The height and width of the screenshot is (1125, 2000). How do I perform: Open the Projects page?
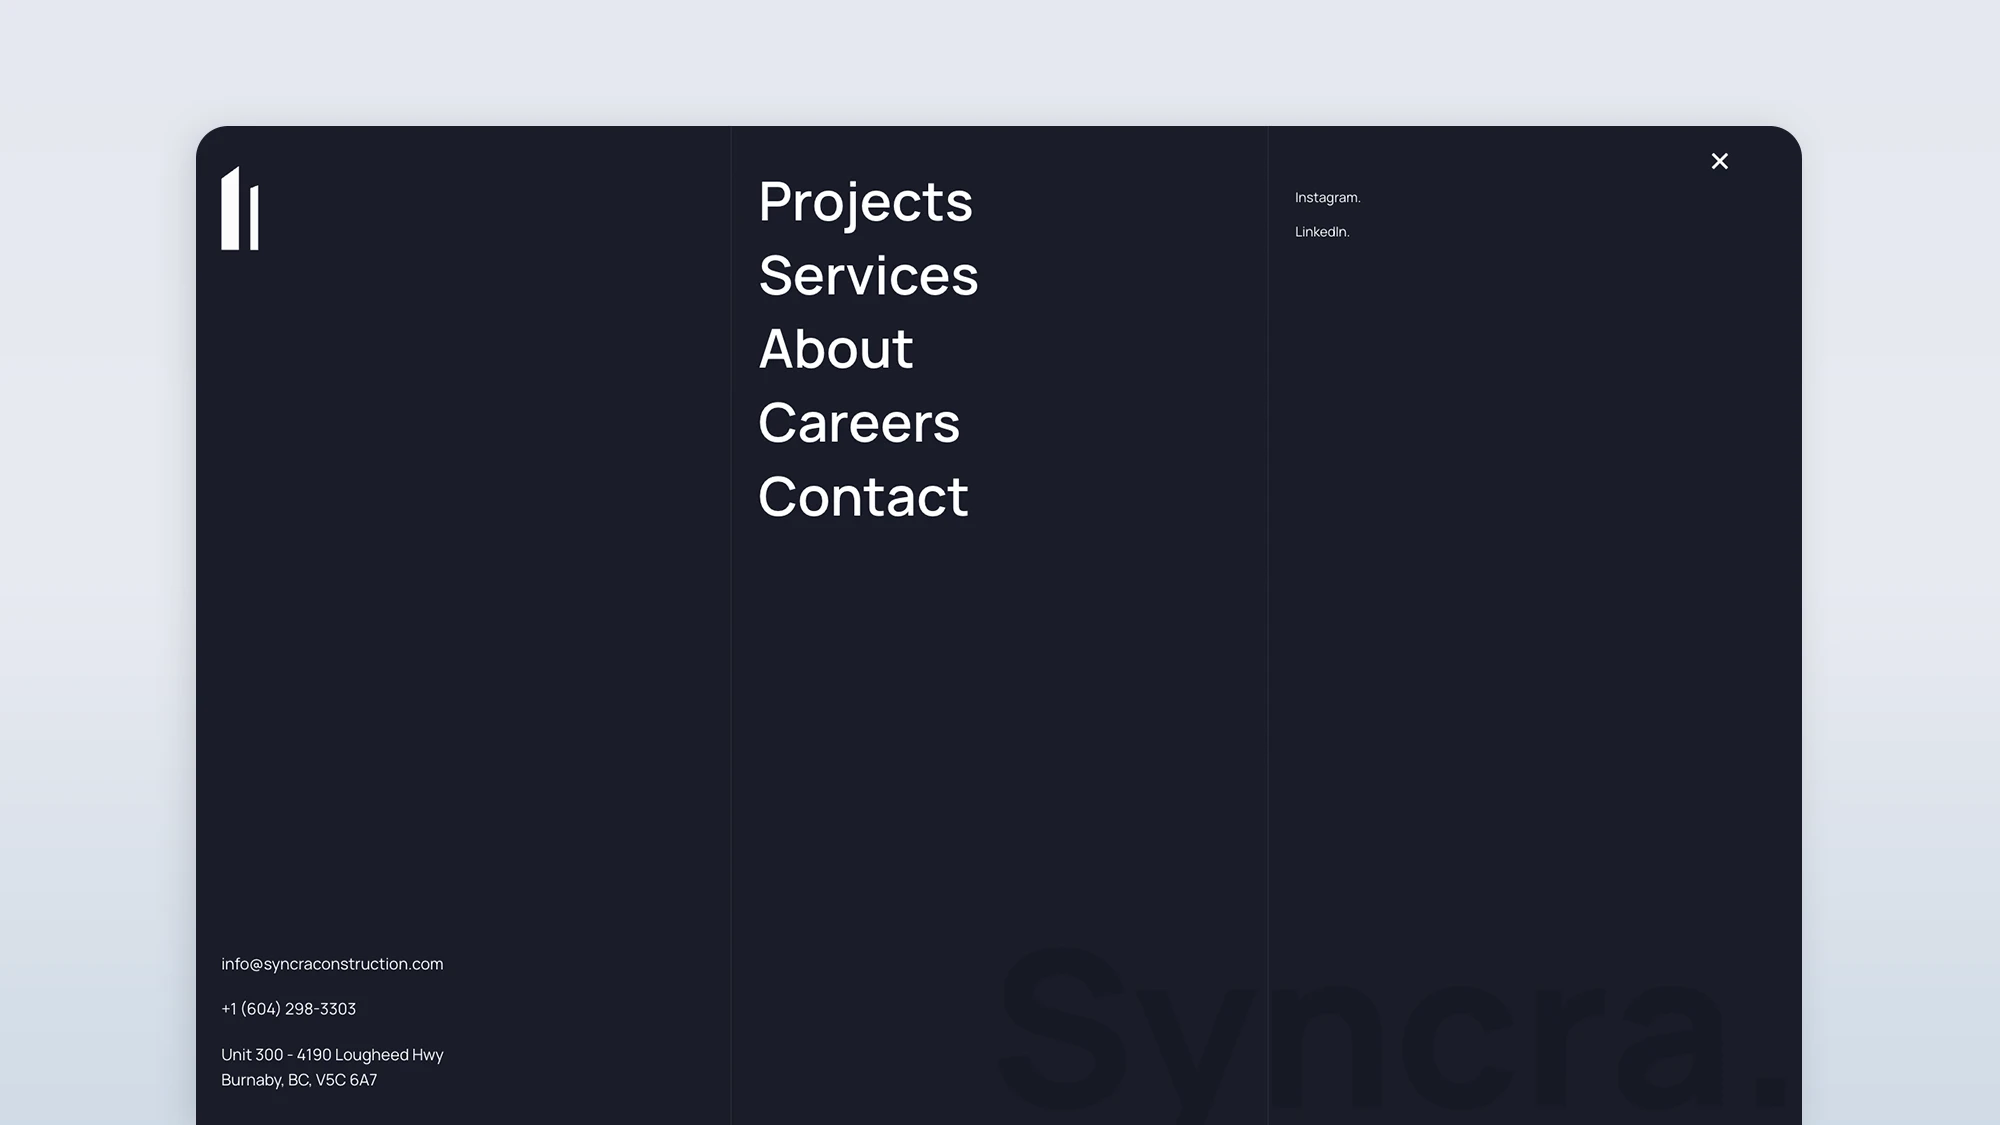(x=865, y=201)
